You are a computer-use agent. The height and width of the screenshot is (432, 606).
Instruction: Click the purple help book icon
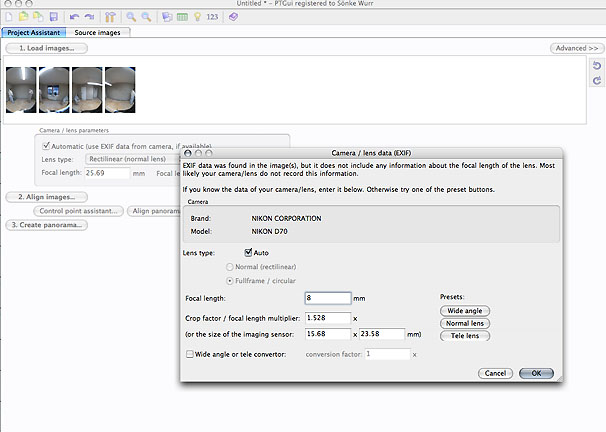tap(232, 18)
